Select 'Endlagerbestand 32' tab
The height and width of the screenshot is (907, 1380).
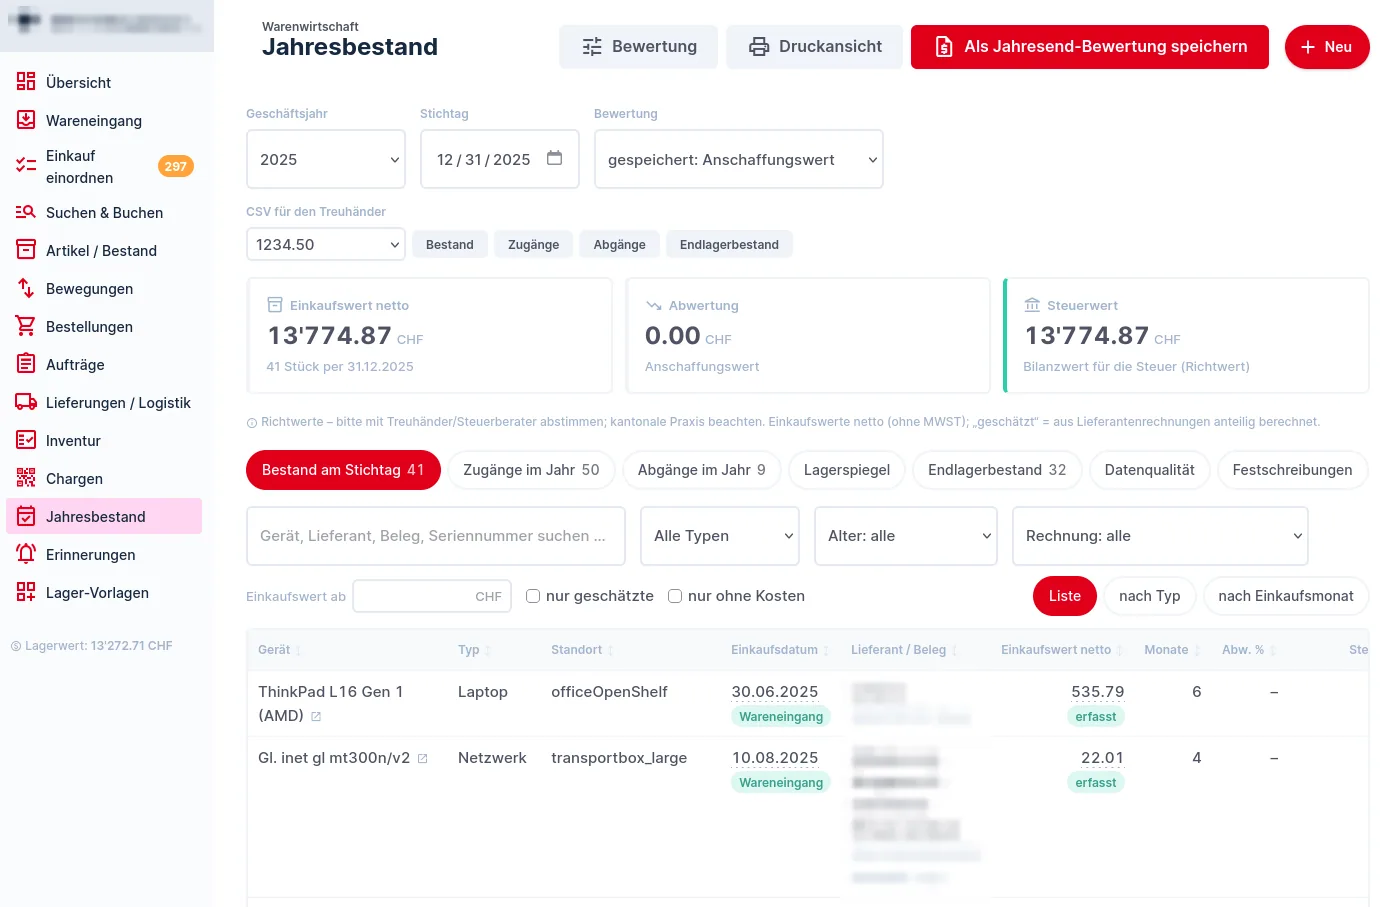997,470
